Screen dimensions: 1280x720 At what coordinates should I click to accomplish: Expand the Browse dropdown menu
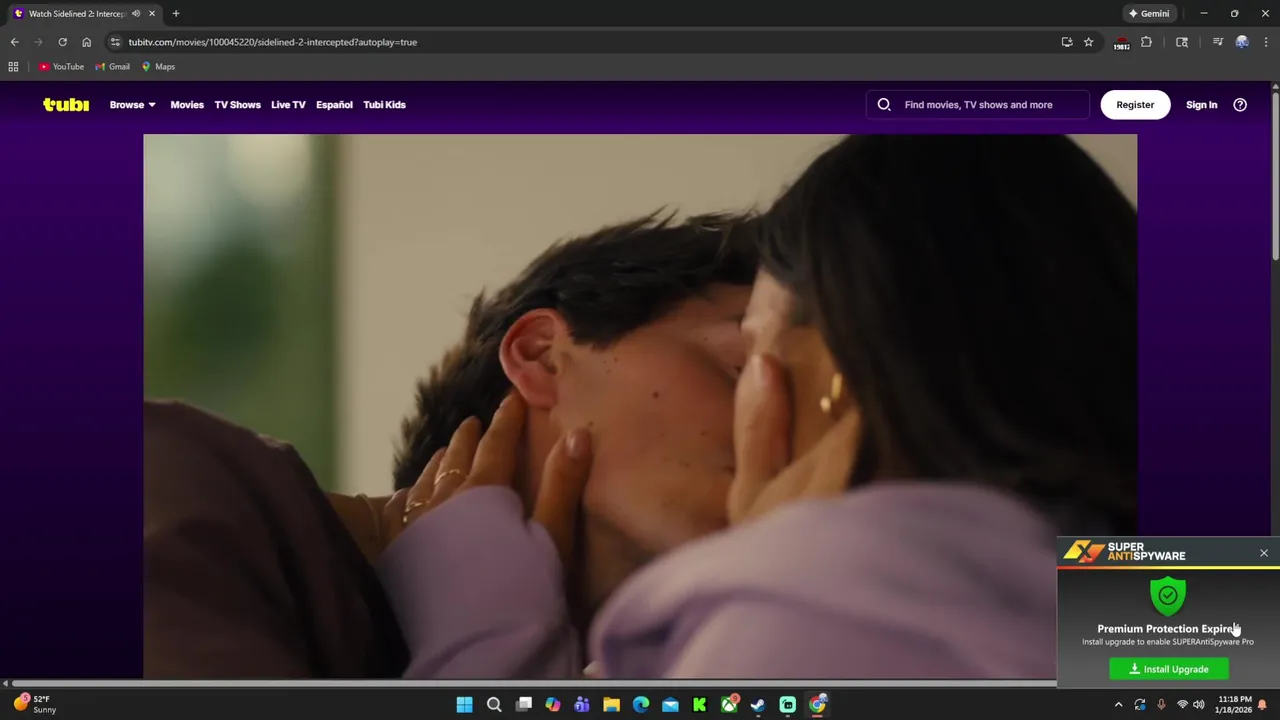[x=132, y=105]
